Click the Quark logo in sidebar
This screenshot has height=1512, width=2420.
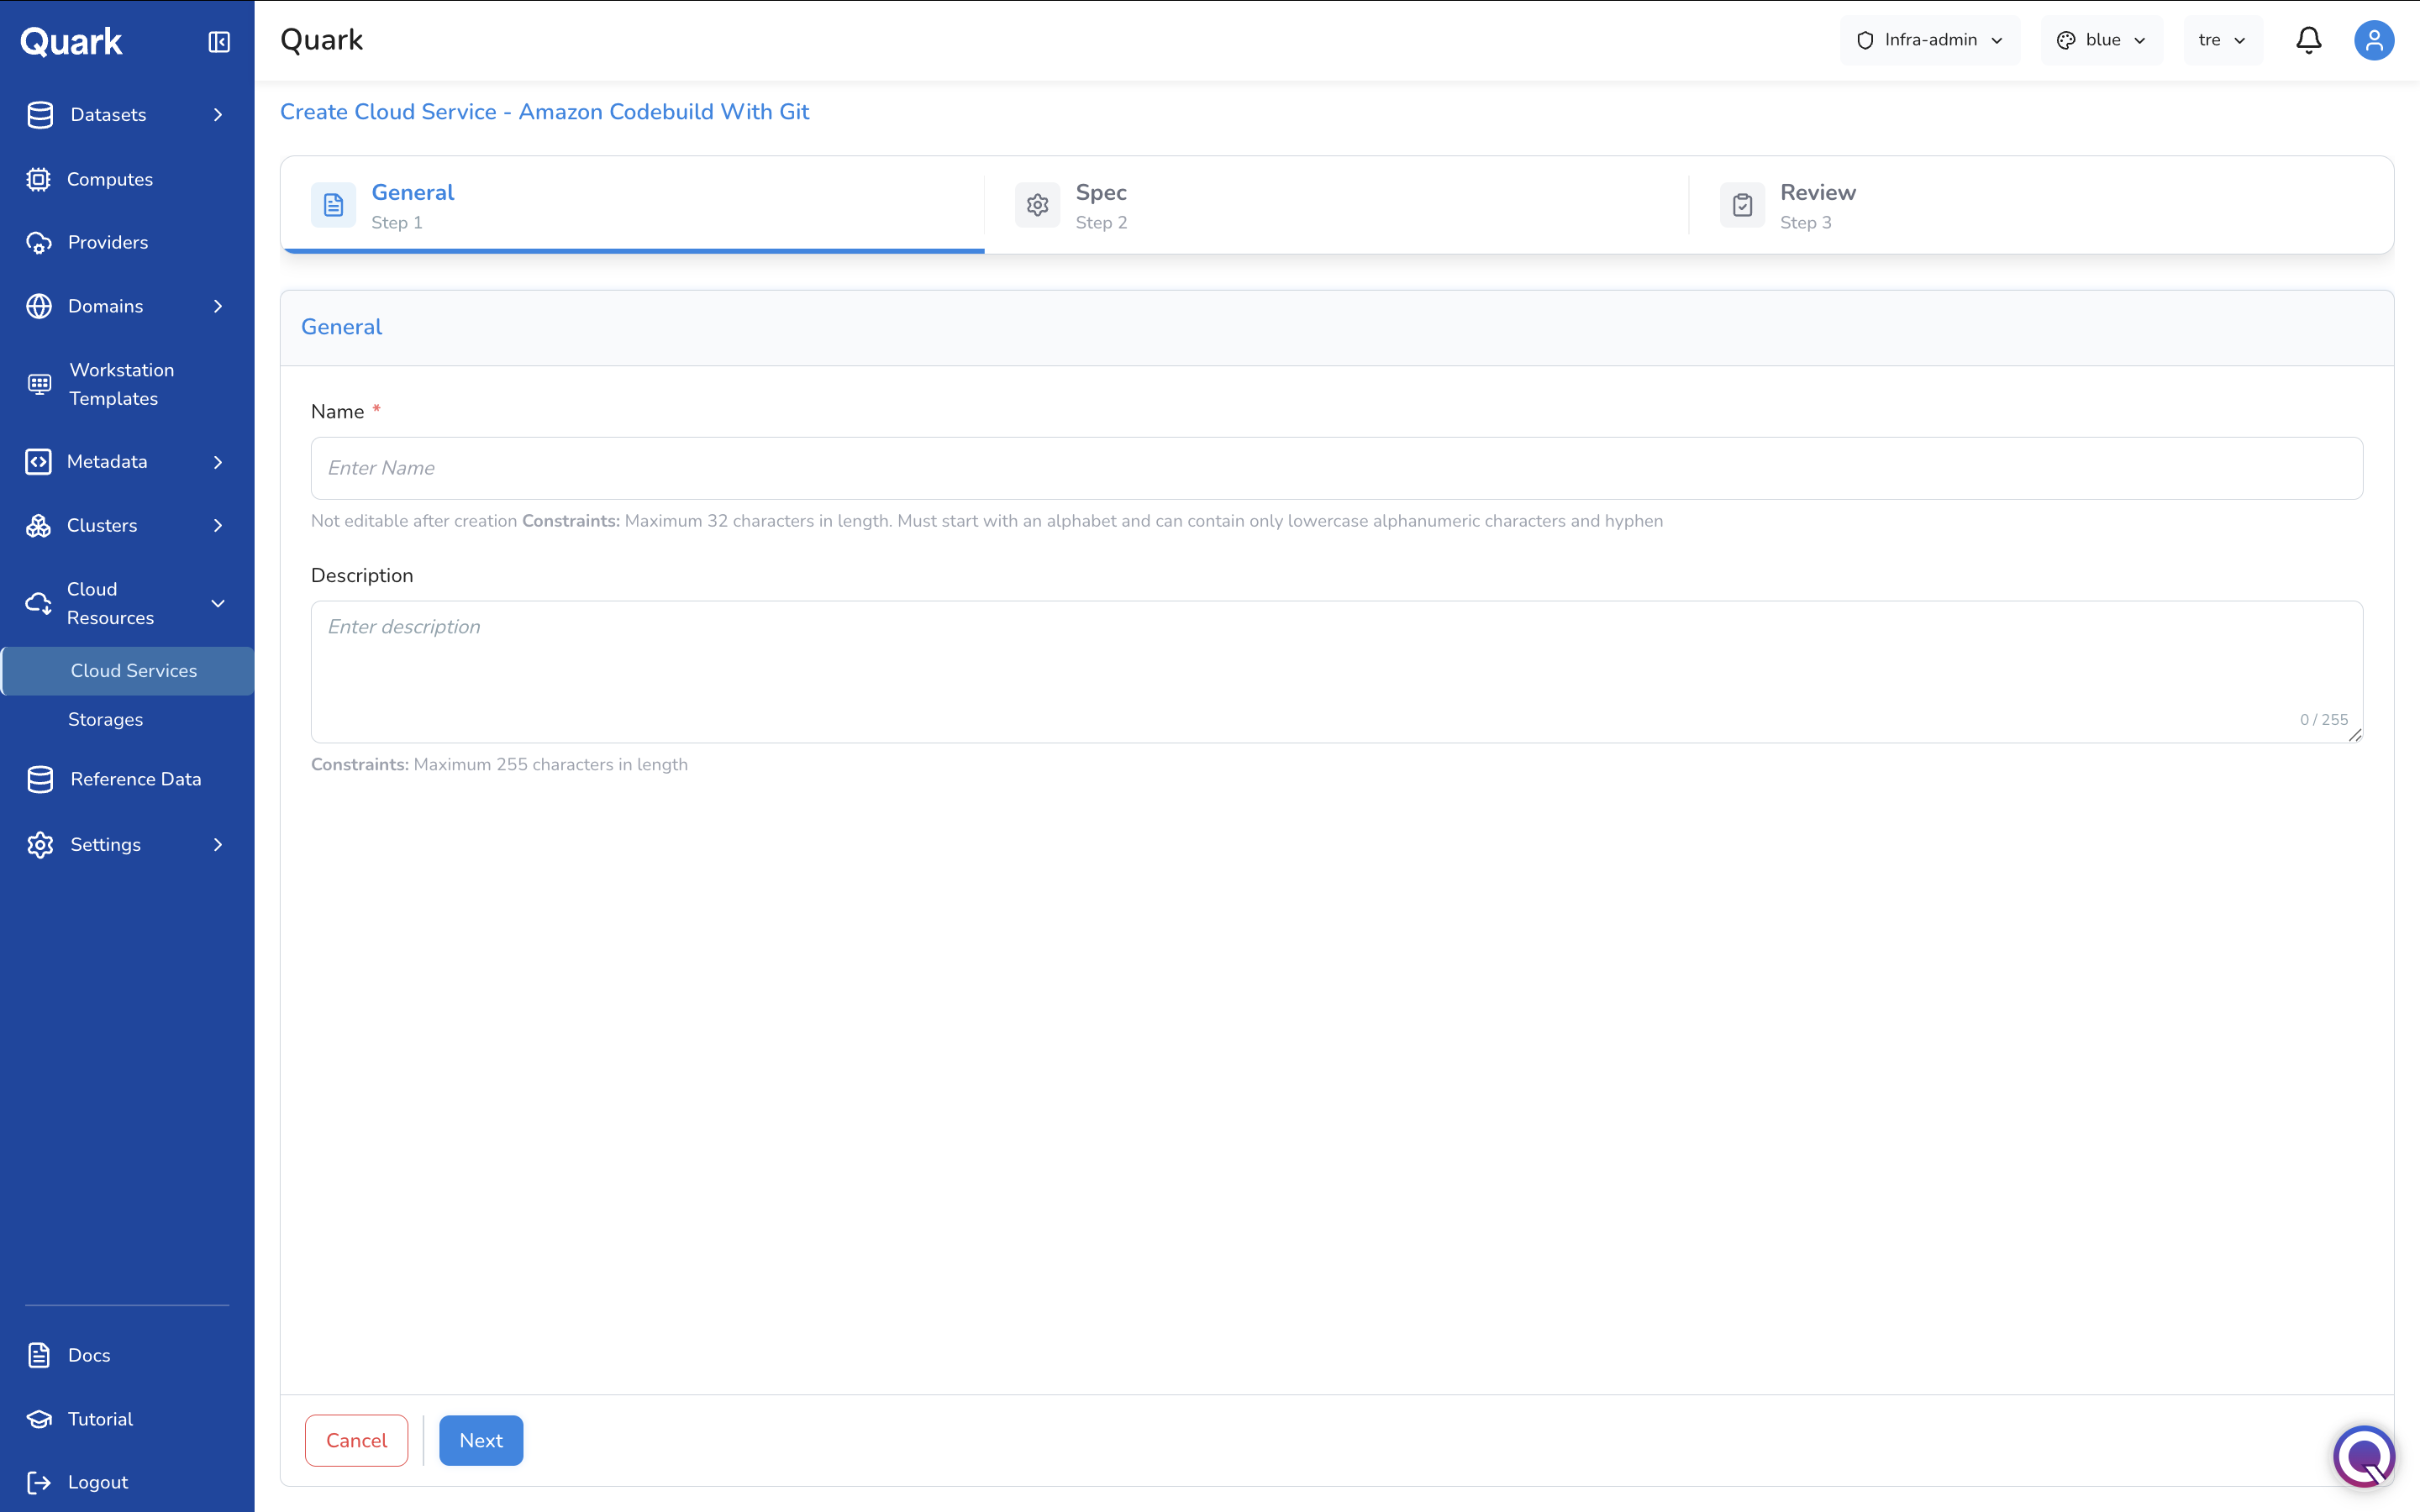pos(71,41)
